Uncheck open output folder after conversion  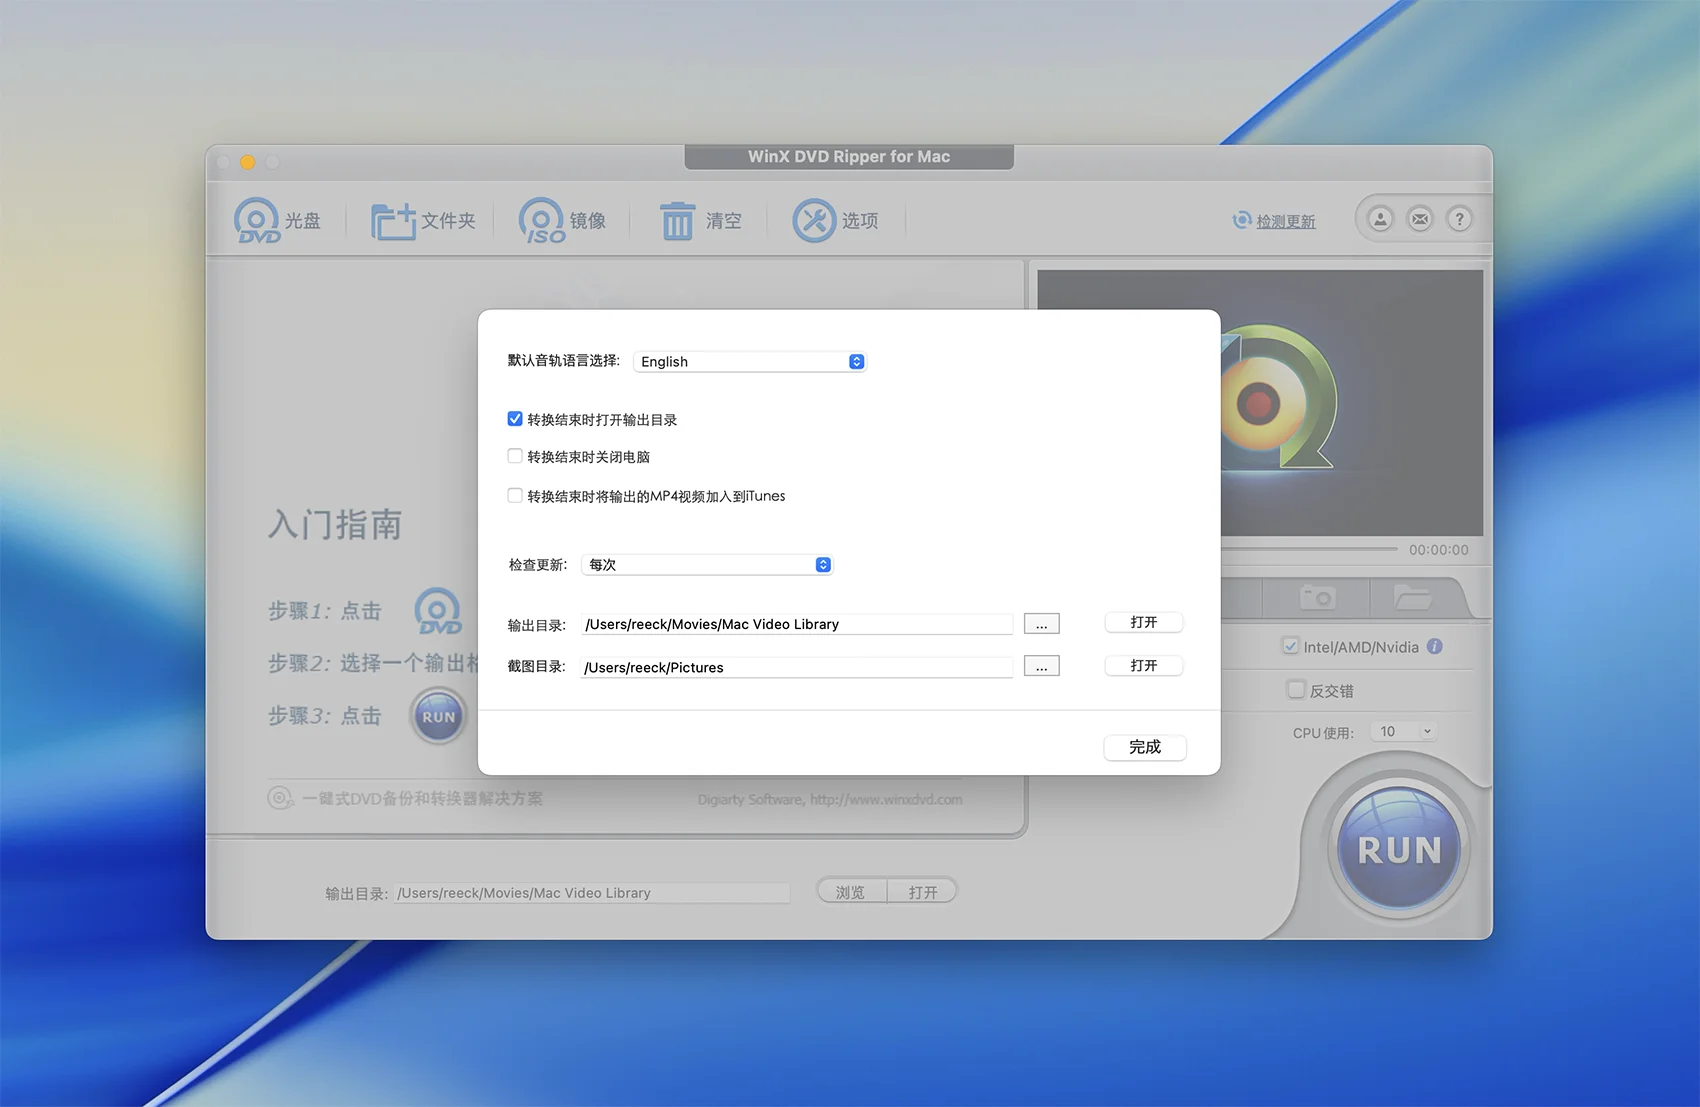(x=515, y=419)
